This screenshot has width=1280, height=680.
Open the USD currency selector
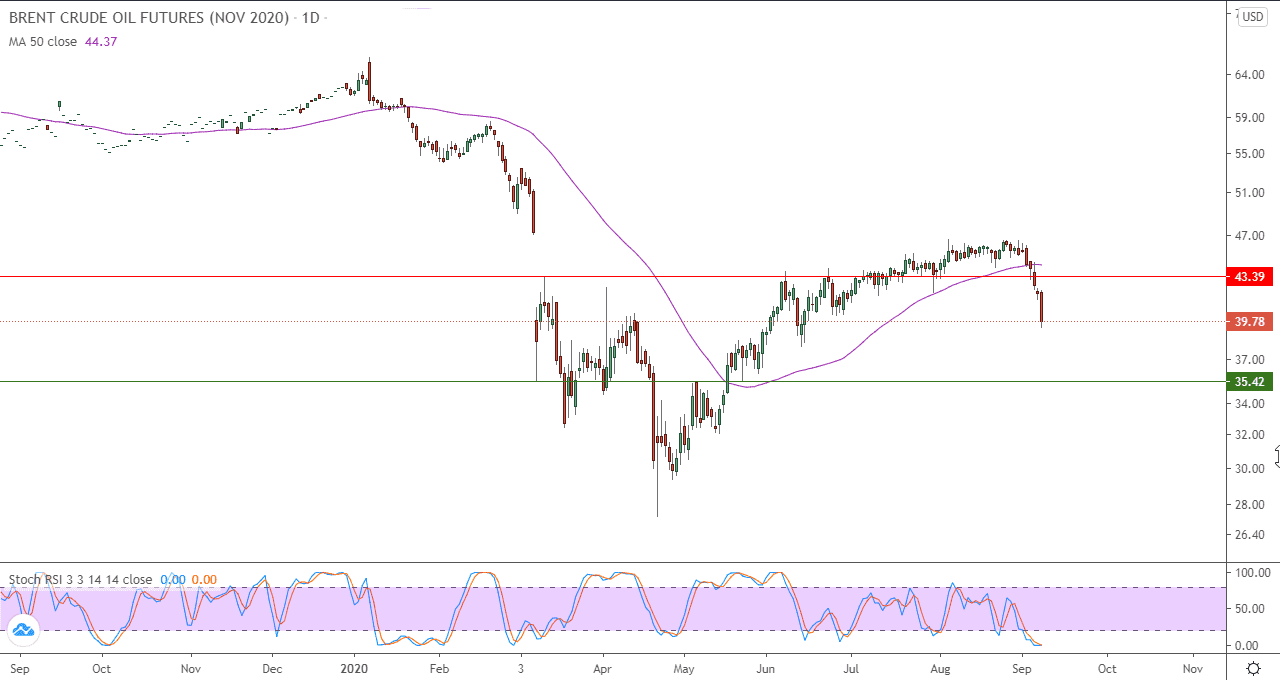pyautogui.click(x=1253, y=17)
